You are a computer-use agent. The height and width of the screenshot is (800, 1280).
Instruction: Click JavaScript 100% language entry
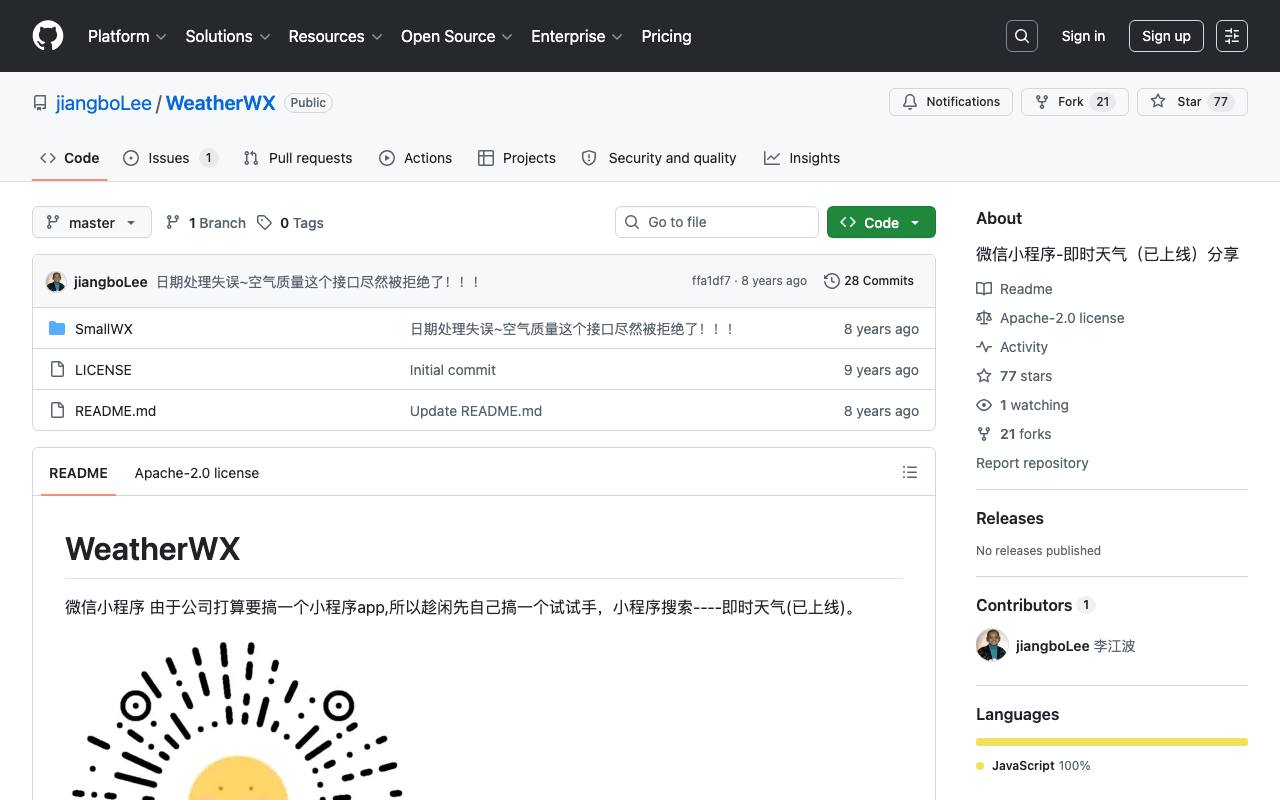click(1034, 766)
